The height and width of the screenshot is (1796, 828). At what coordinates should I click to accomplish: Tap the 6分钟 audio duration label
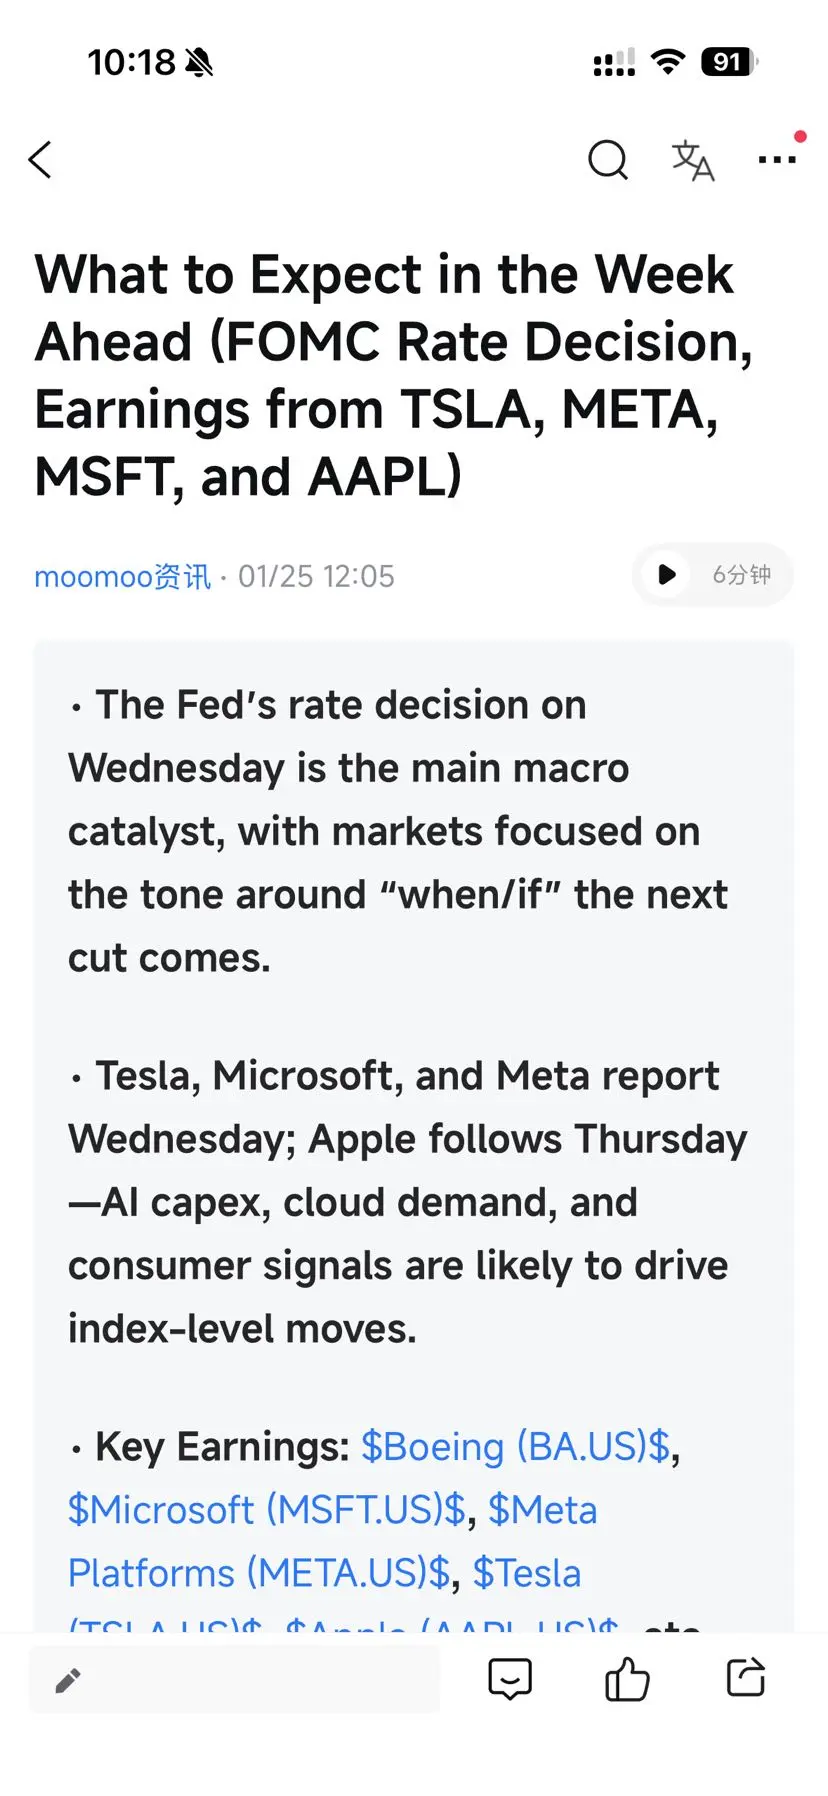pos(741,575)
